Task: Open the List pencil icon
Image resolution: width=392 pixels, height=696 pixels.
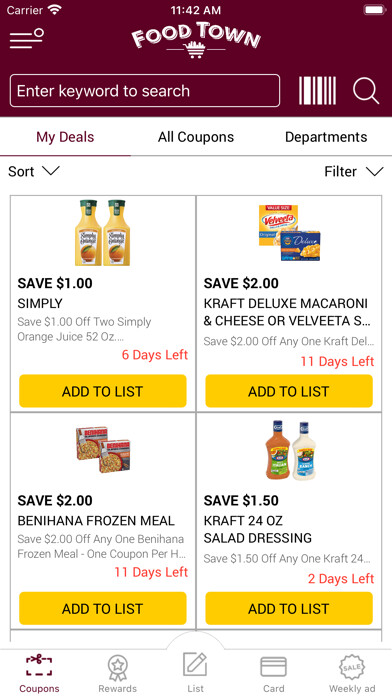Action: click(195, 664)
